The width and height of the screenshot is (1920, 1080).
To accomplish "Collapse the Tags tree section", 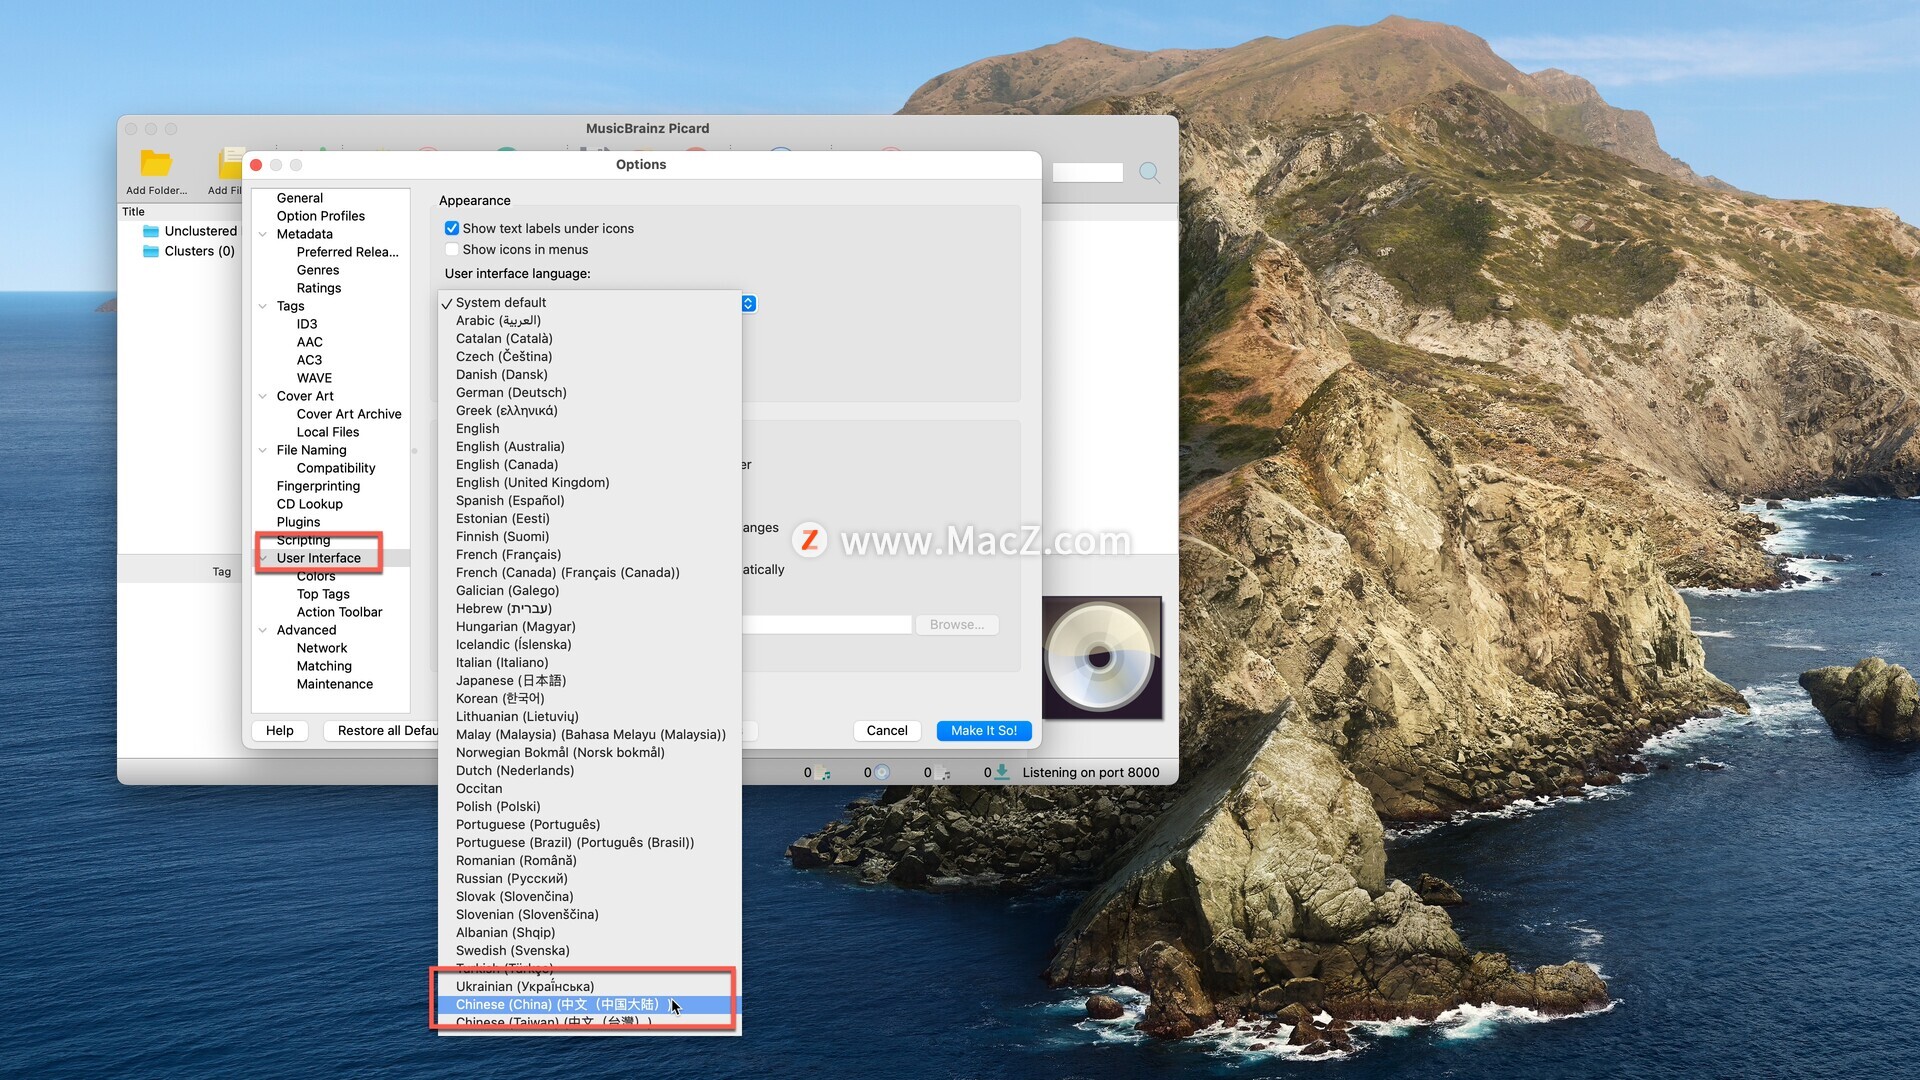I will pyautogui.click(x=263, y=306).
